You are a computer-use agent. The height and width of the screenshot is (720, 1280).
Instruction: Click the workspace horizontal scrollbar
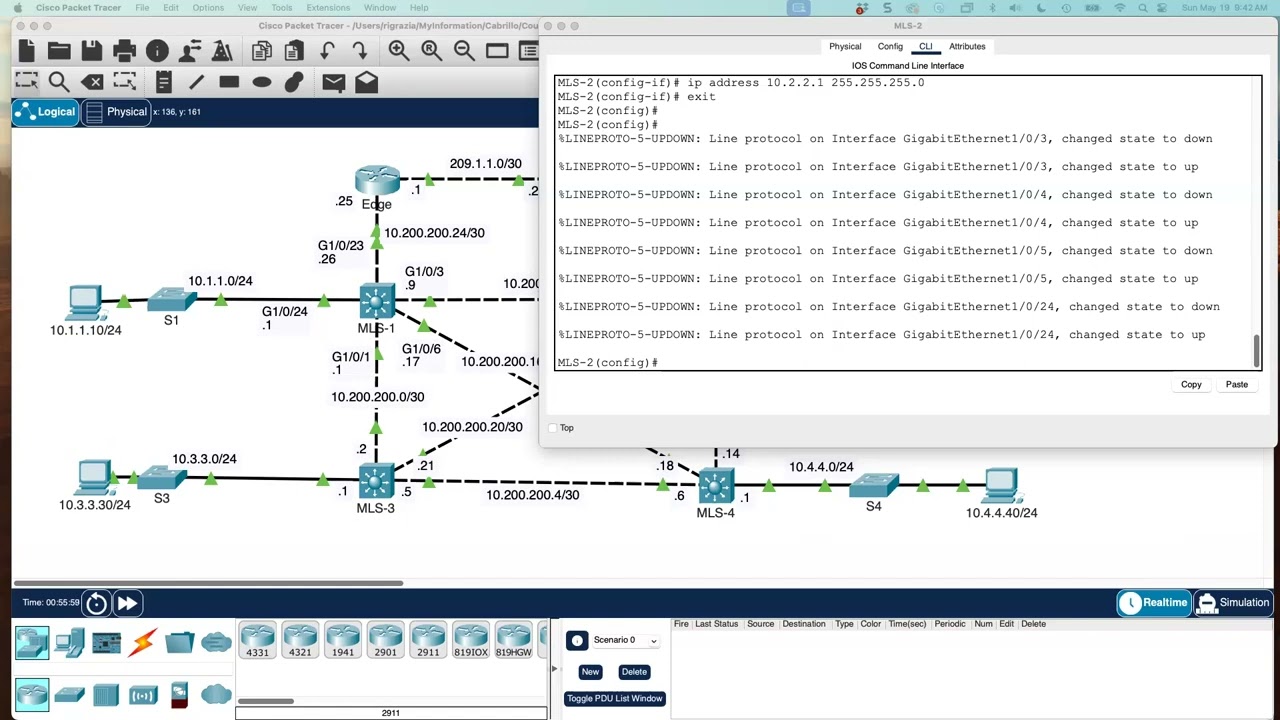click(x=208, y=583)
